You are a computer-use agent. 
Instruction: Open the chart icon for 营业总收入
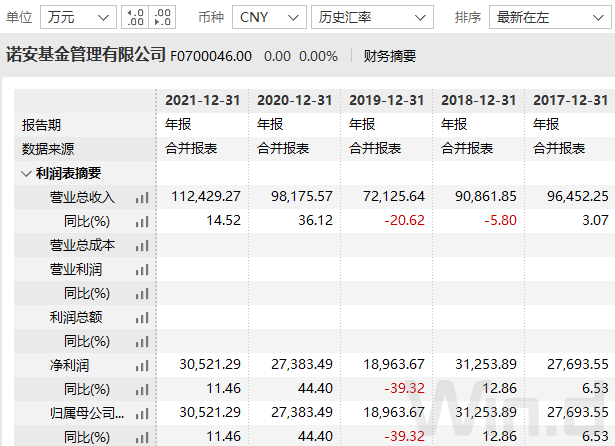click(142, 197)
